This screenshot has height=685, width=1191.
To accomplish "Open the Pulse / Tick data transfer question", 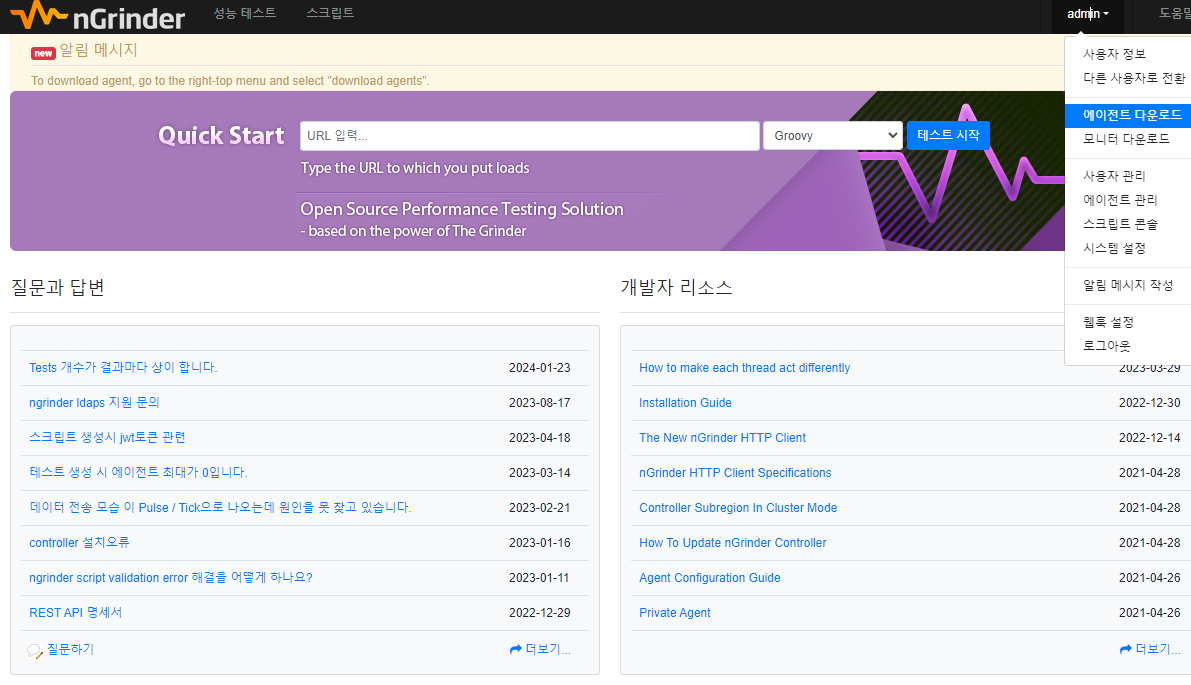I will (220, 507).
